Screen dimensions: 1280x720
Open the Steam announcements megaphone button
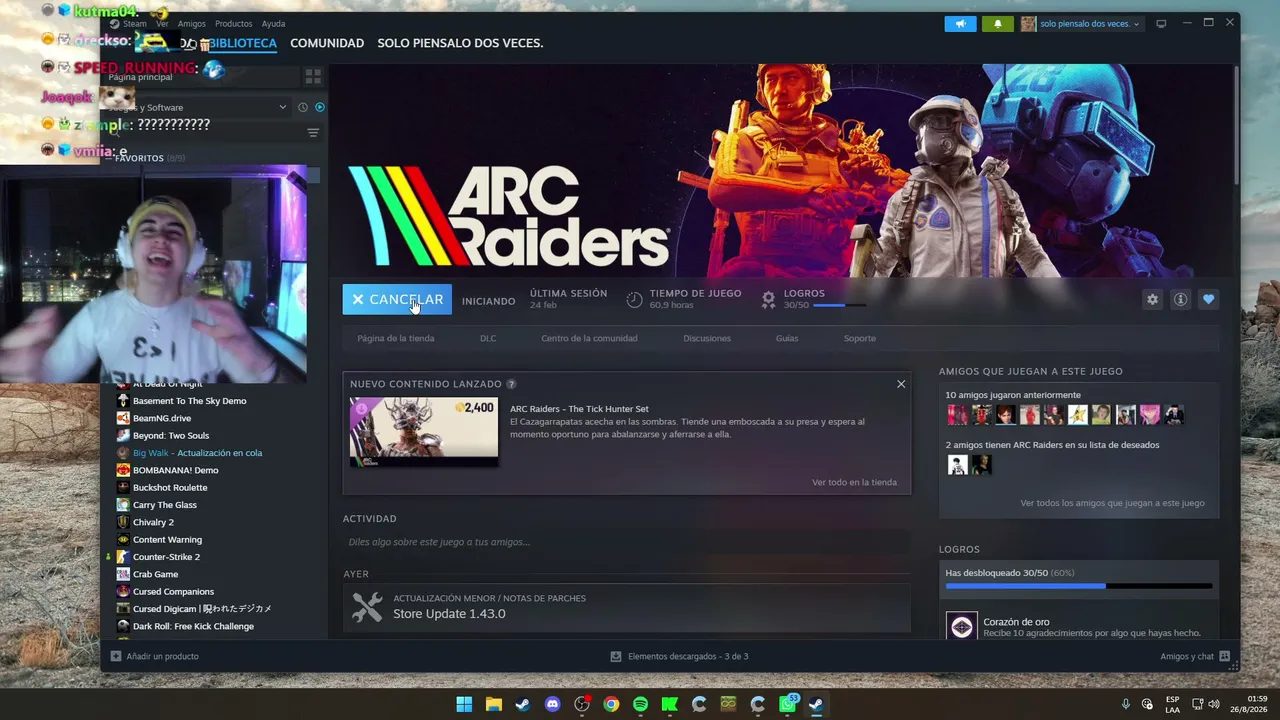tap(960, 24)
